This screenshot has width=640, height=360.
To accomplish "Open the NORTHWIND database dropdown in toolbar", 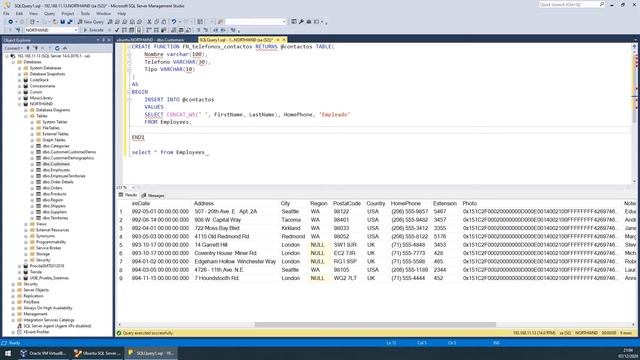I will pos(76,30).
